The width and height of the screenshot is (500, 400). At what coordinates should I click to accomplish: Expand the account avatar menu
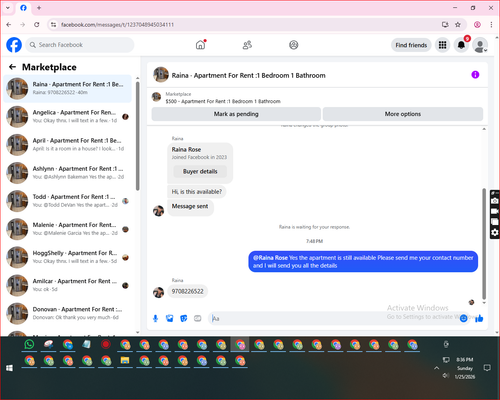480,45
